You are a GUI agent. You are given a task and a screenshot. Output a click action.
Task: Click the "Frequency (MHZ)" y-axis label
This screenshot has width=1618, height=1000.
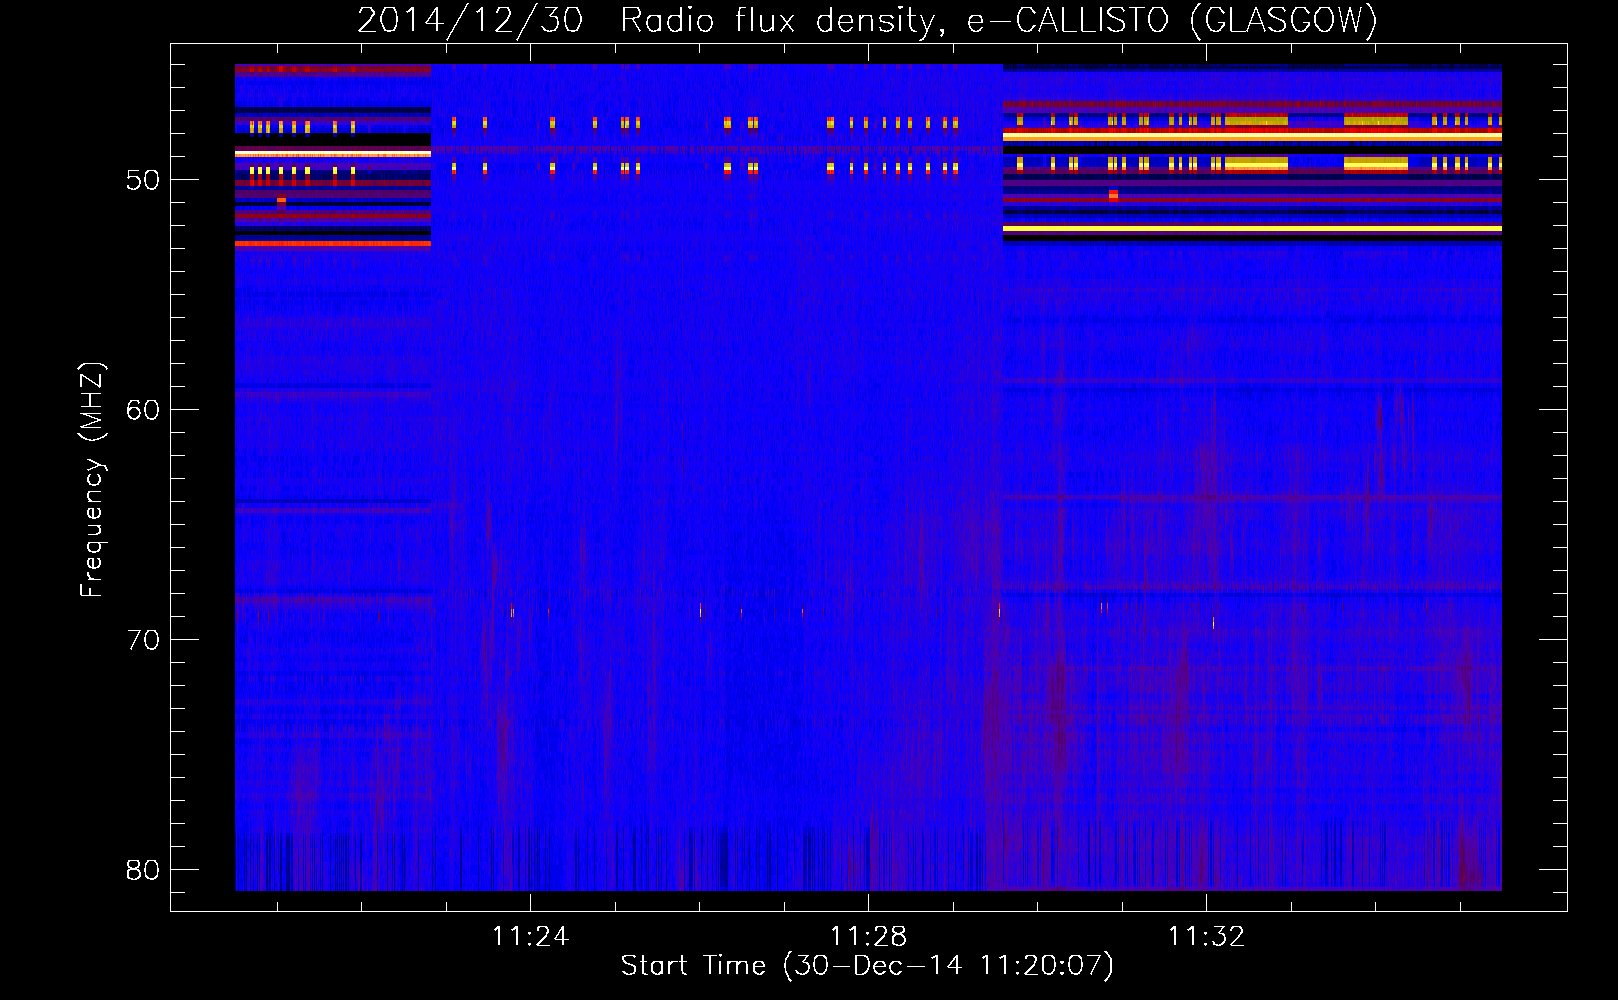pyautogui.click(x=92, y=480)
